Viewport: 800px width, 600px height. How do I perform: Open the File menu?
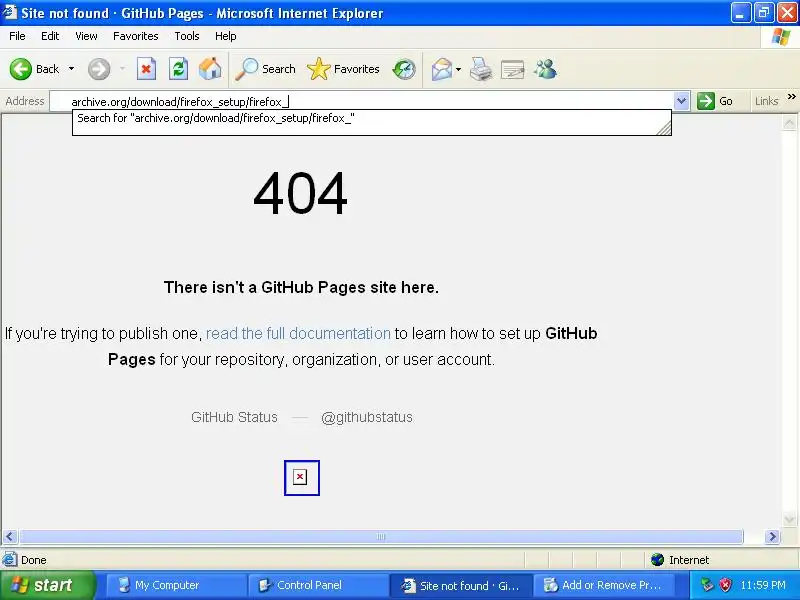pyautogui.click(x=17, y=36)
